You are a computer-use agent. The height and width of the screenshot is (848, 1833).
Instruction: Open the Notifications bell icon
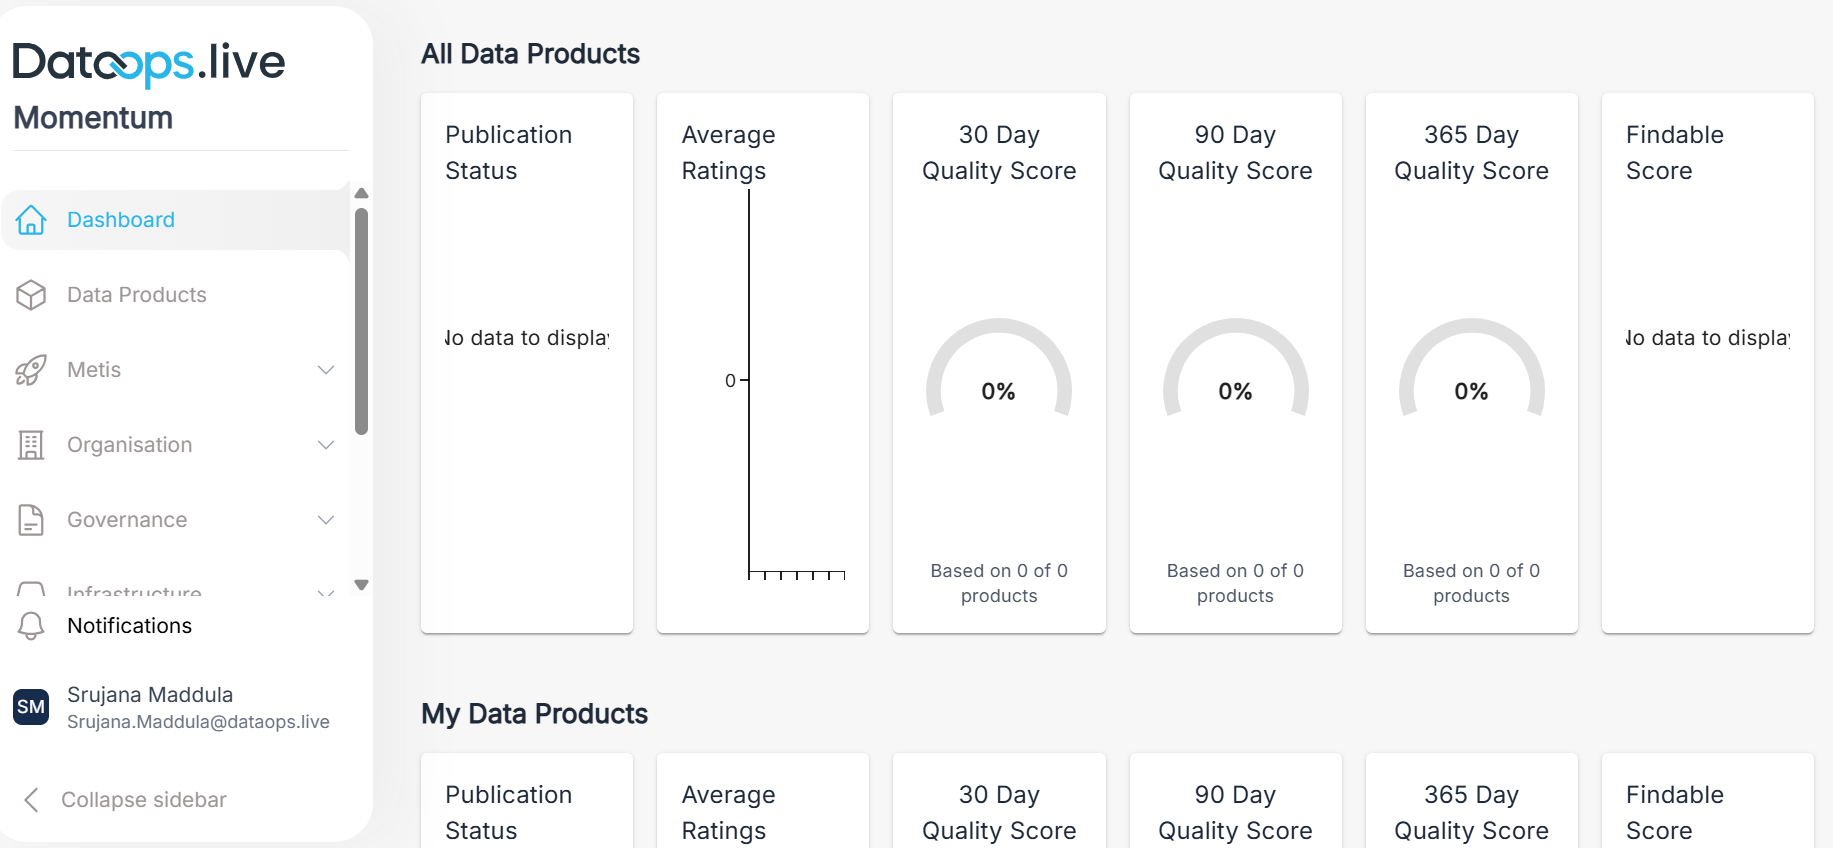31,625
